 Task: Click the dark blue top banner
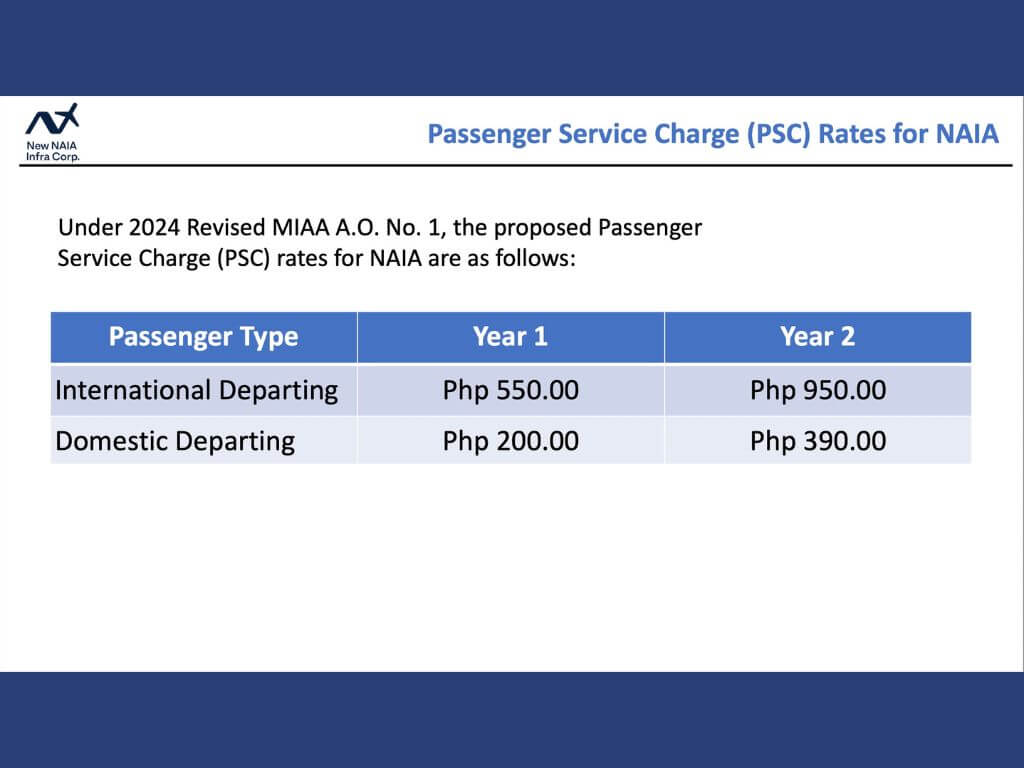(x=512, y=48)
